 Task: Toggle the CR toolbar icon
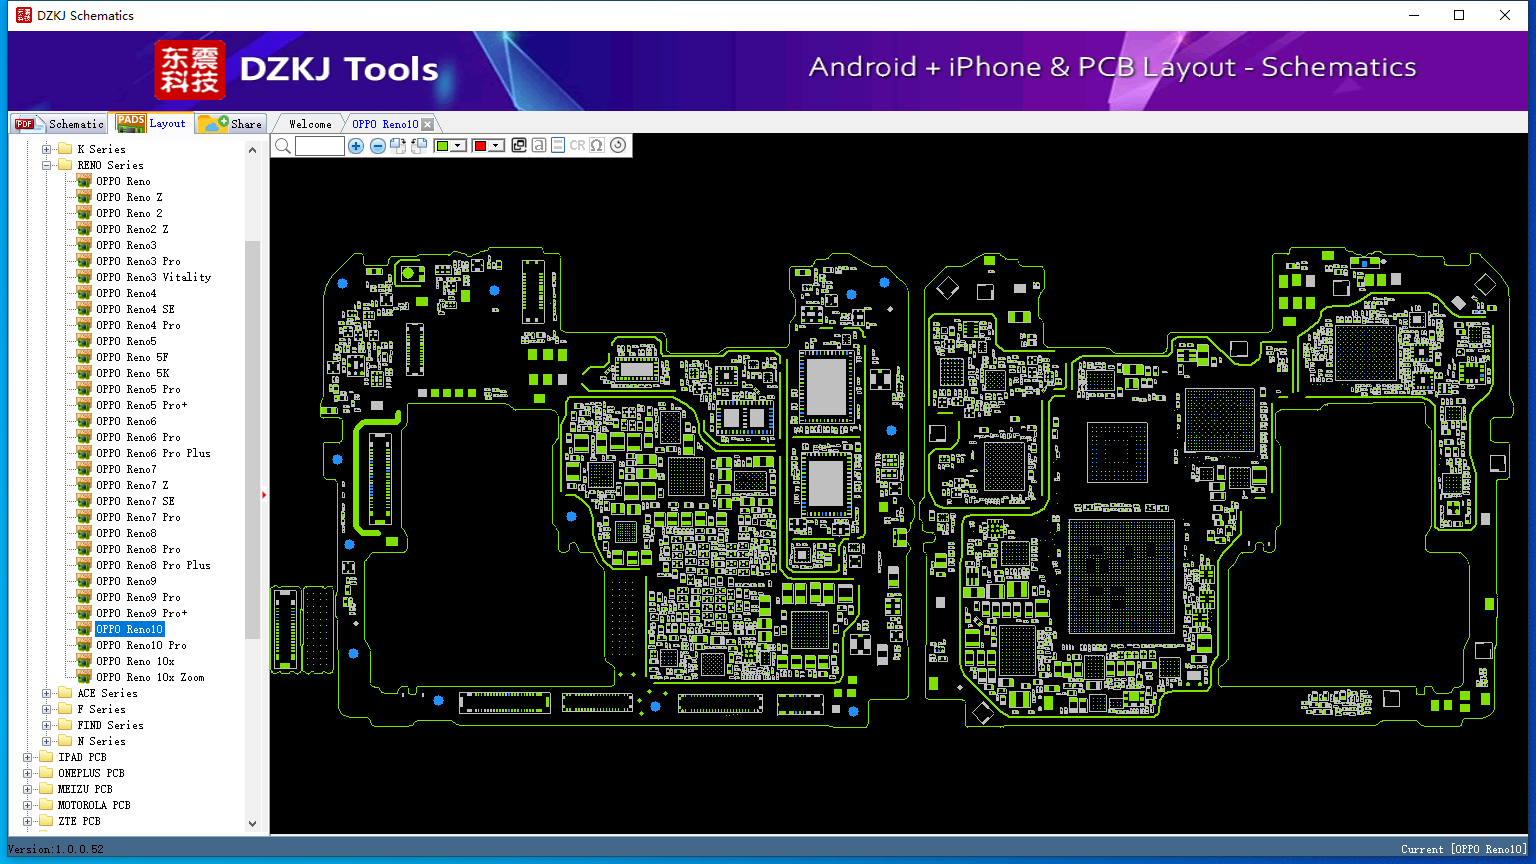coord(577,146)
